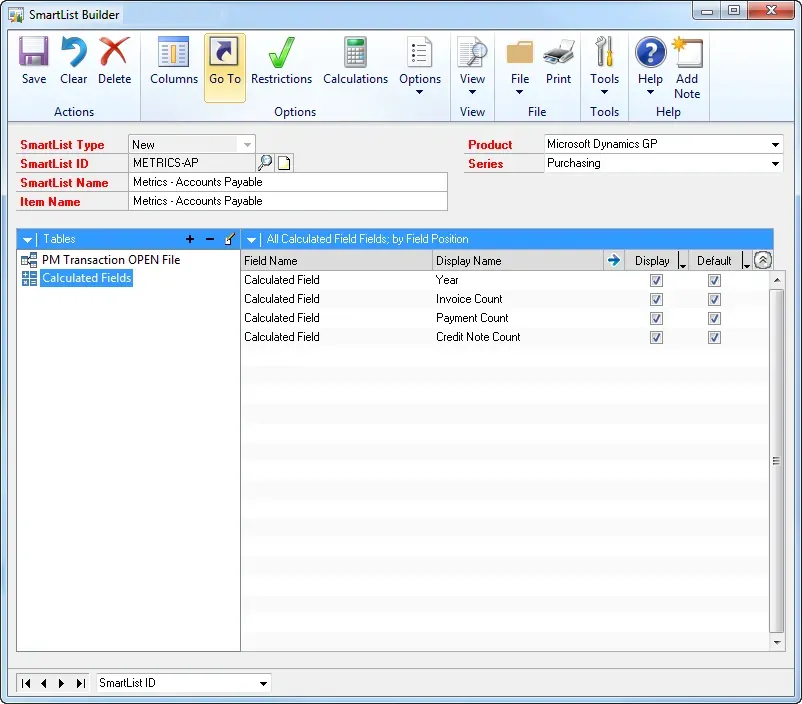This screenshot has width=802, height=704.
Task: Click the Clear undo-arrow icon
Action: [74, 61]
